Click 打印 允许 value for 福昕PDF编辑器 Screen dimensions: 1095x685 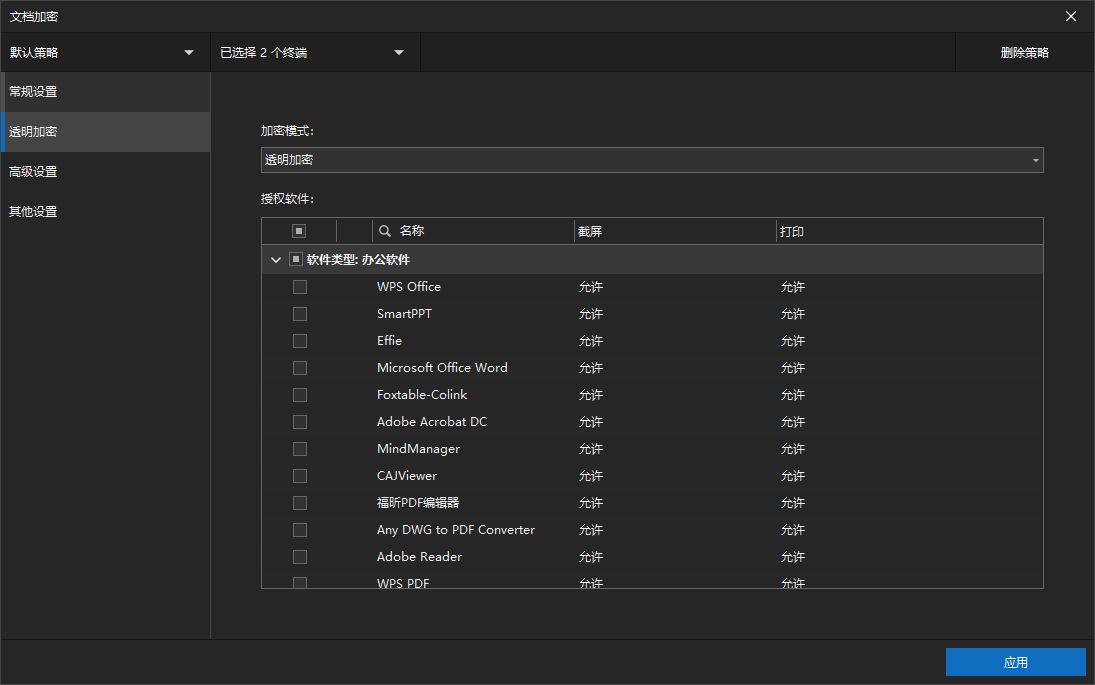(x=793, y=503)
